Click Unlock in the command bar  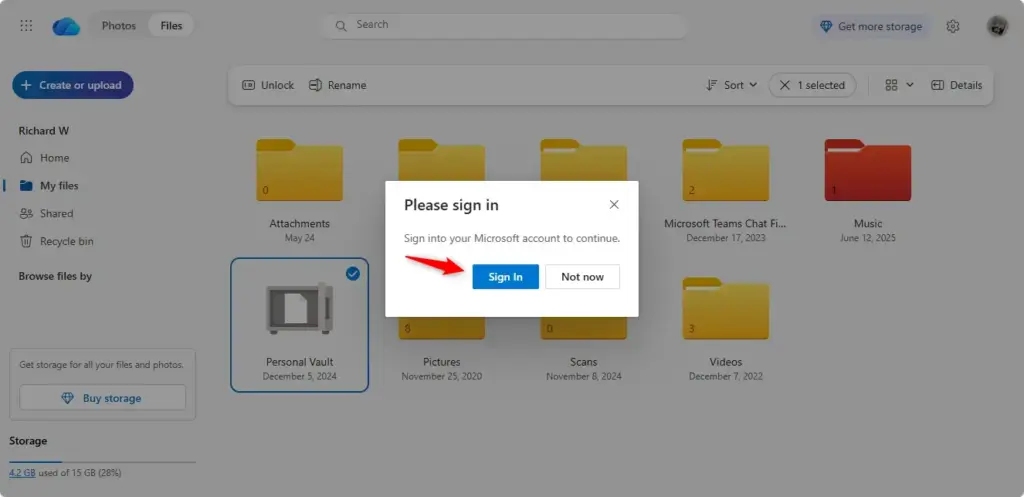[x=268, y=85]
